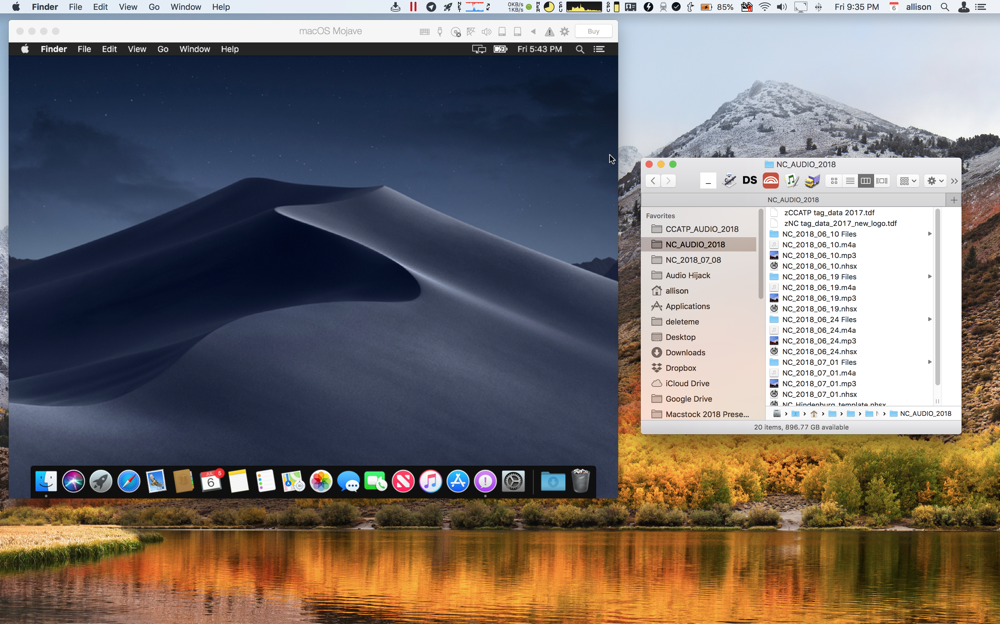Open Trash in the Mojave dock
Screen dimensions: 1000x624
pos(580,481)
